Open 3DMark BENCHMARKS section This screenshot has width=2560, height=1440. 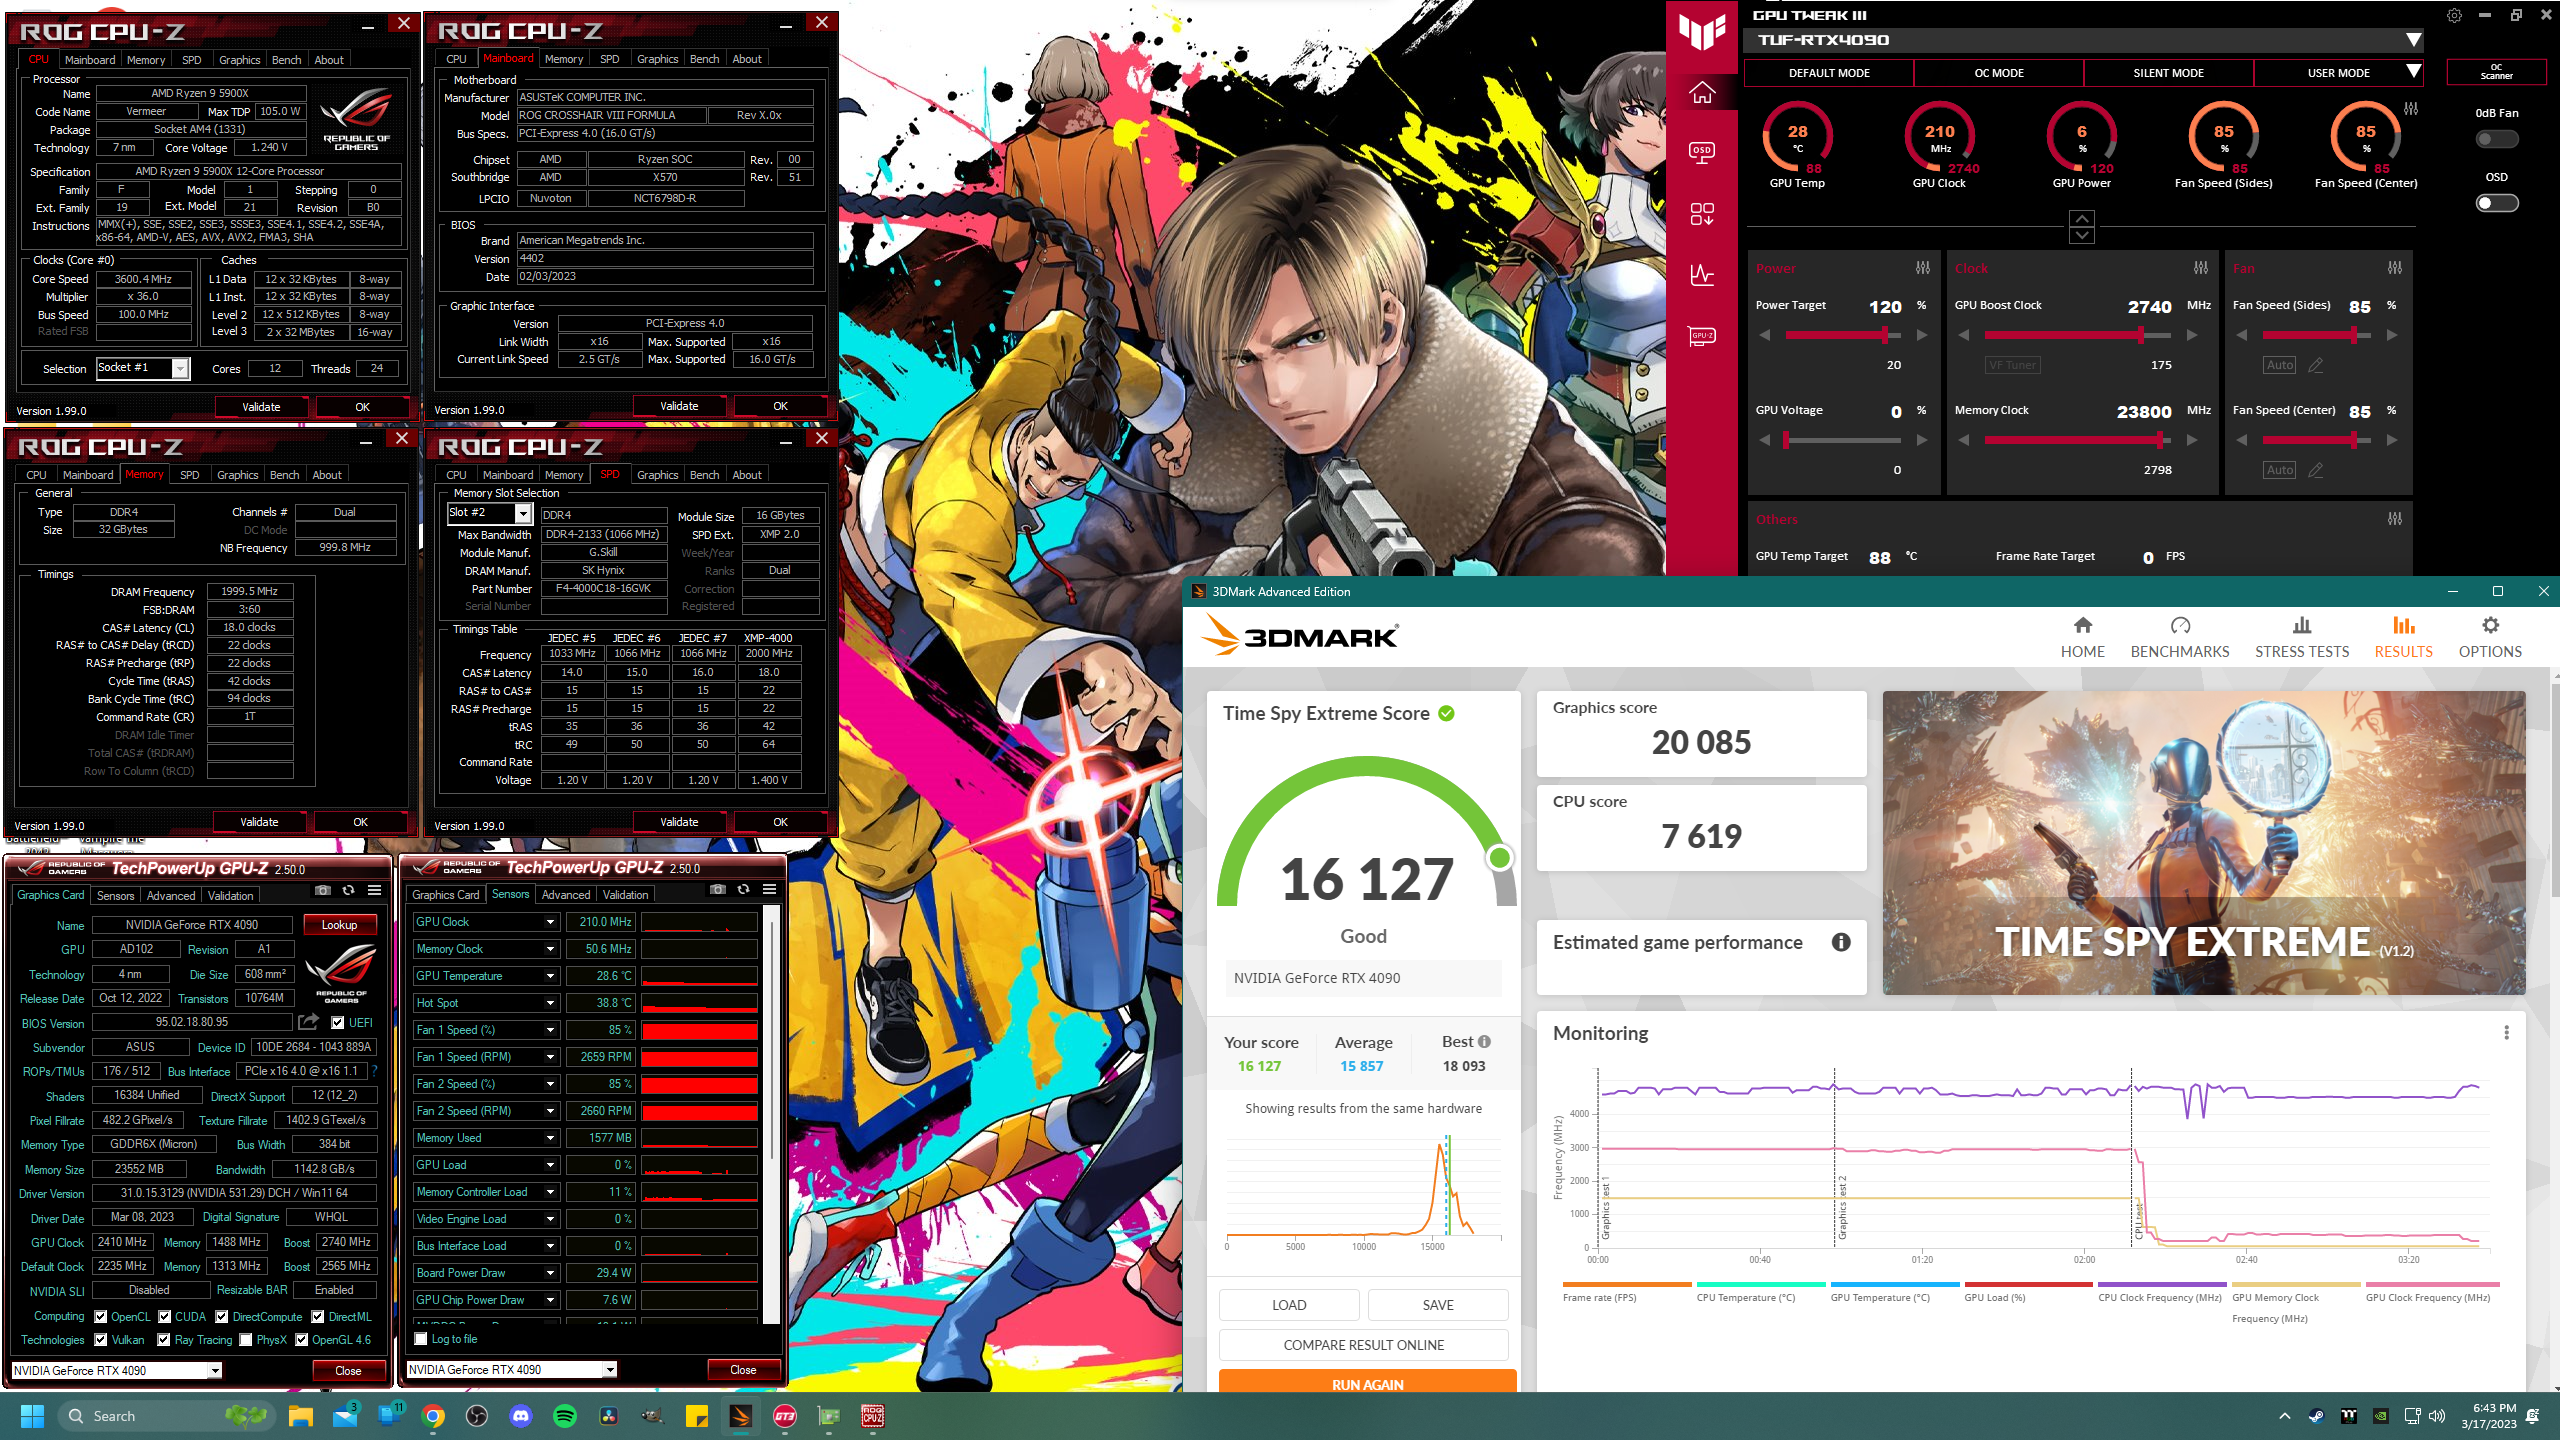2180,637
